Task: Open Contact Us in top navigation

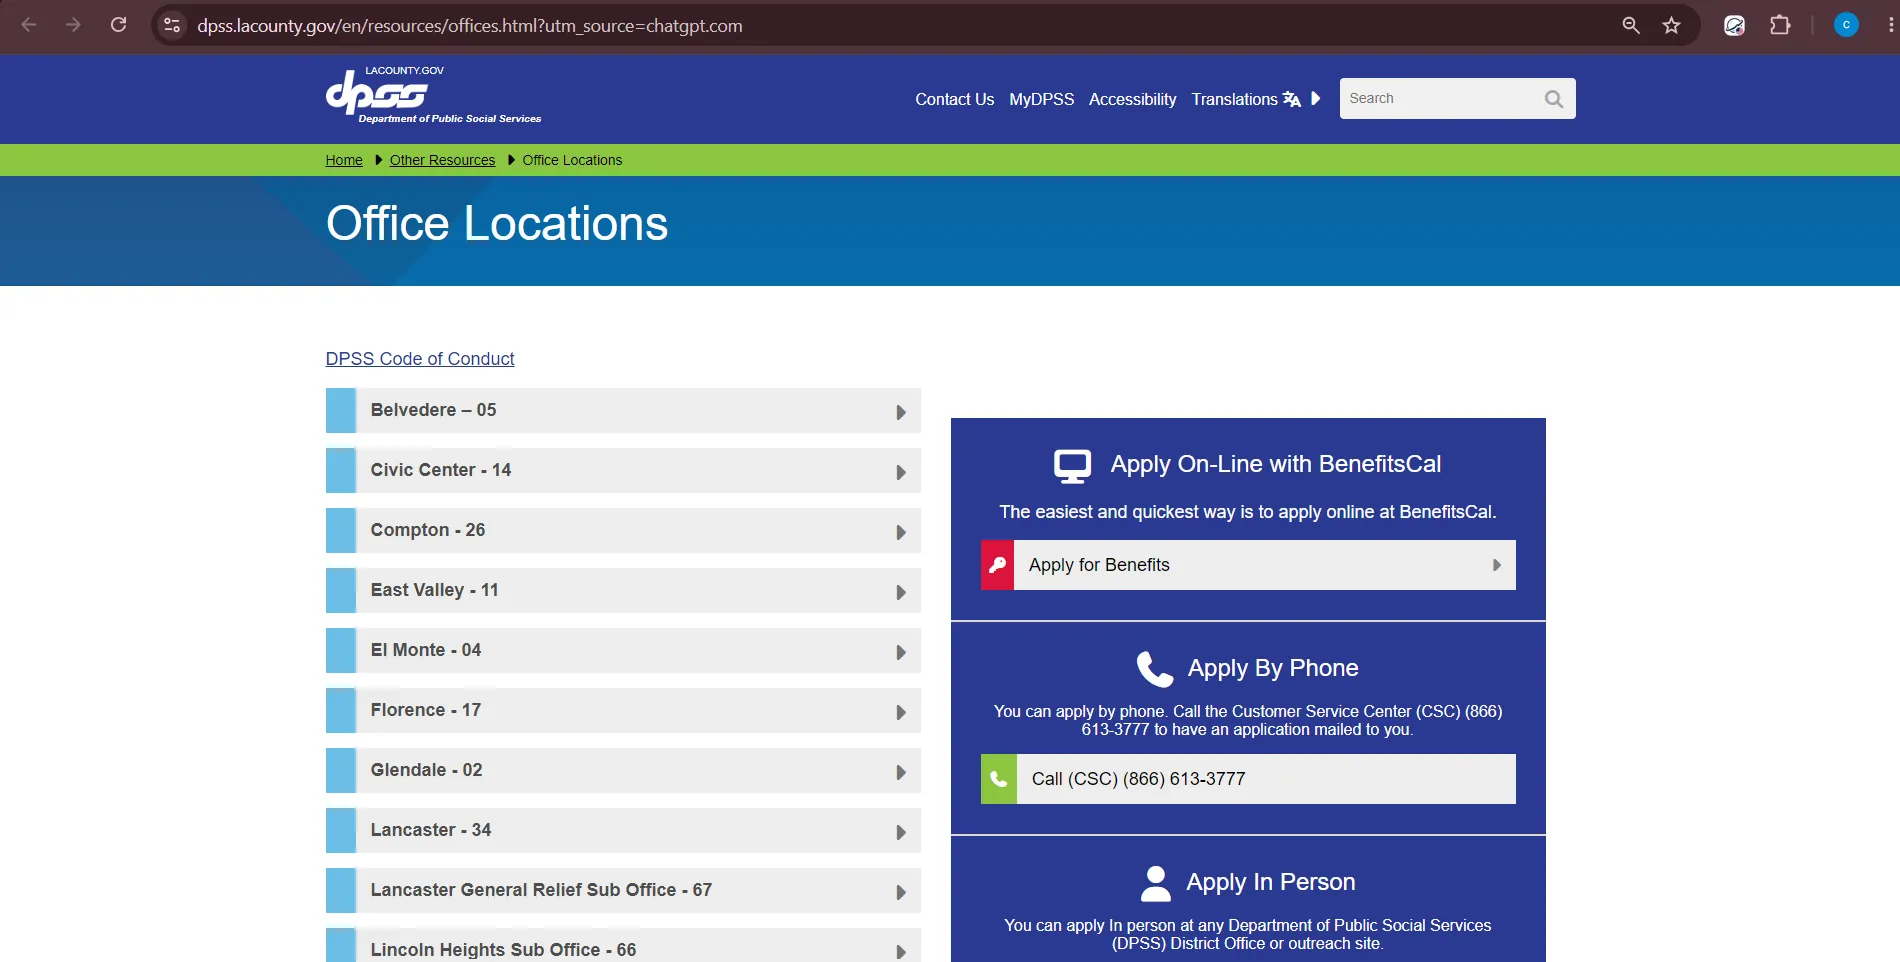Action: (x=954, y=99)
